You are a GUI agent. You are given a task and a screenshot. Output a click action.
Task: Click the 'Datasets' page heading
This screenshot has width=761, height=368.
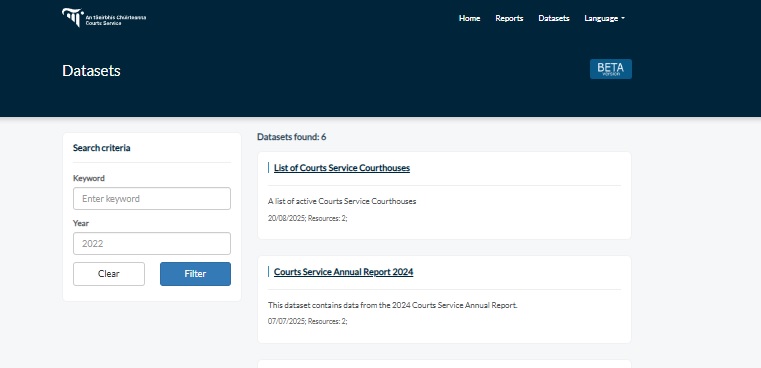(91, 71)
